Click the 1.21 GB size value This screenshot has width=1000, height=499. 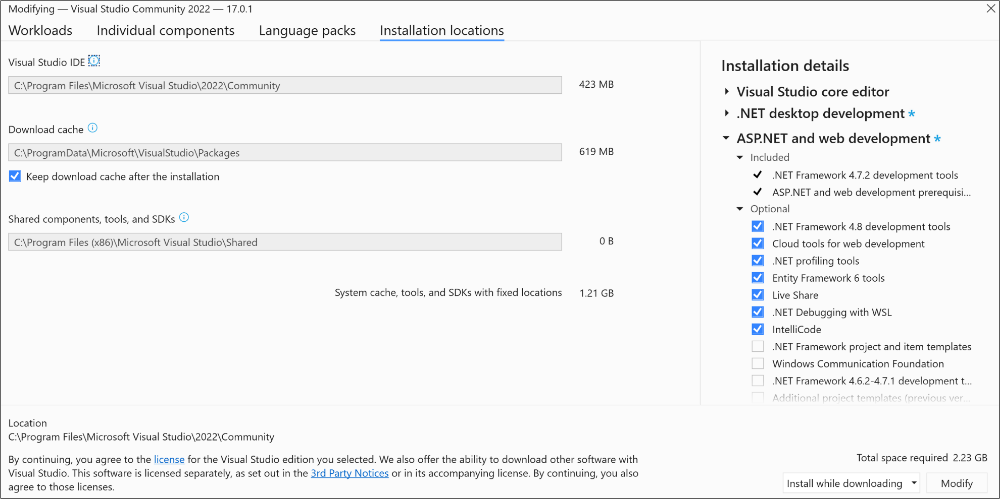[x=596, y=293]
